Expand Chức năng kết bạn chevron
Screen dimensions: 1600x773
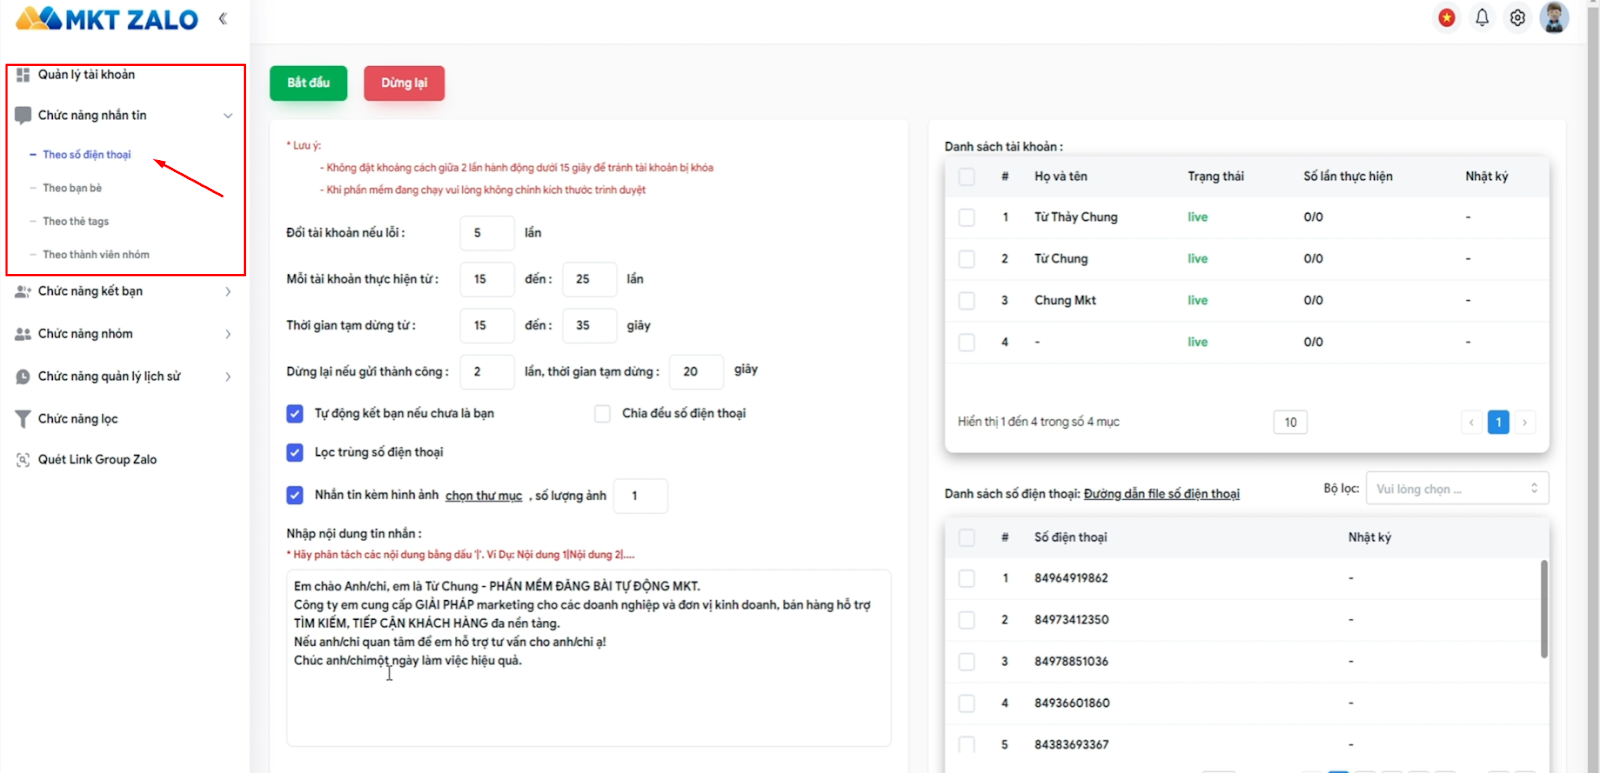228,292
